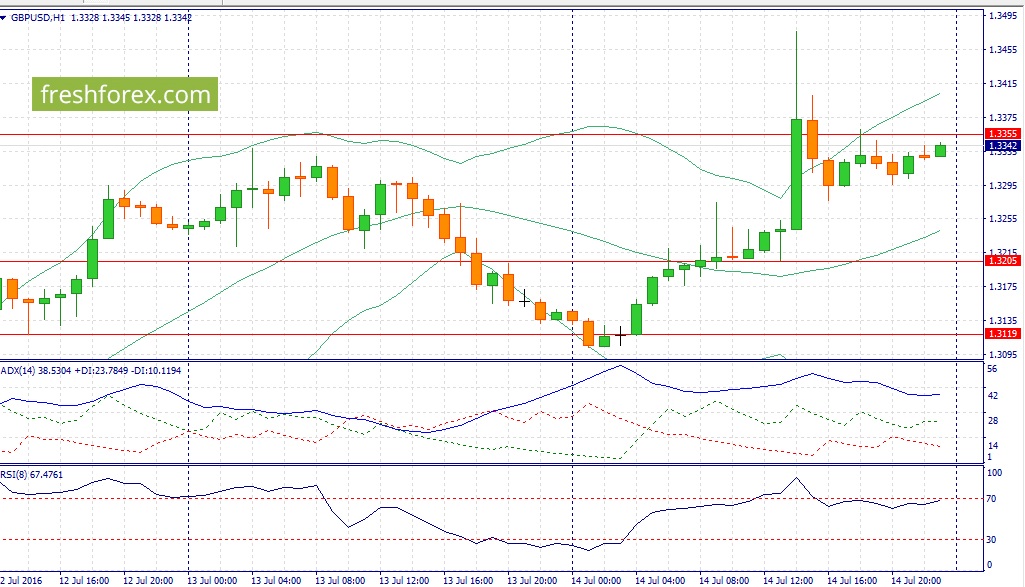Open the GBPUSD,H1 chart title dropdown arrow
Image resolution: width=1025 pixels, height=587 pixels.
(x=4, y=18)
